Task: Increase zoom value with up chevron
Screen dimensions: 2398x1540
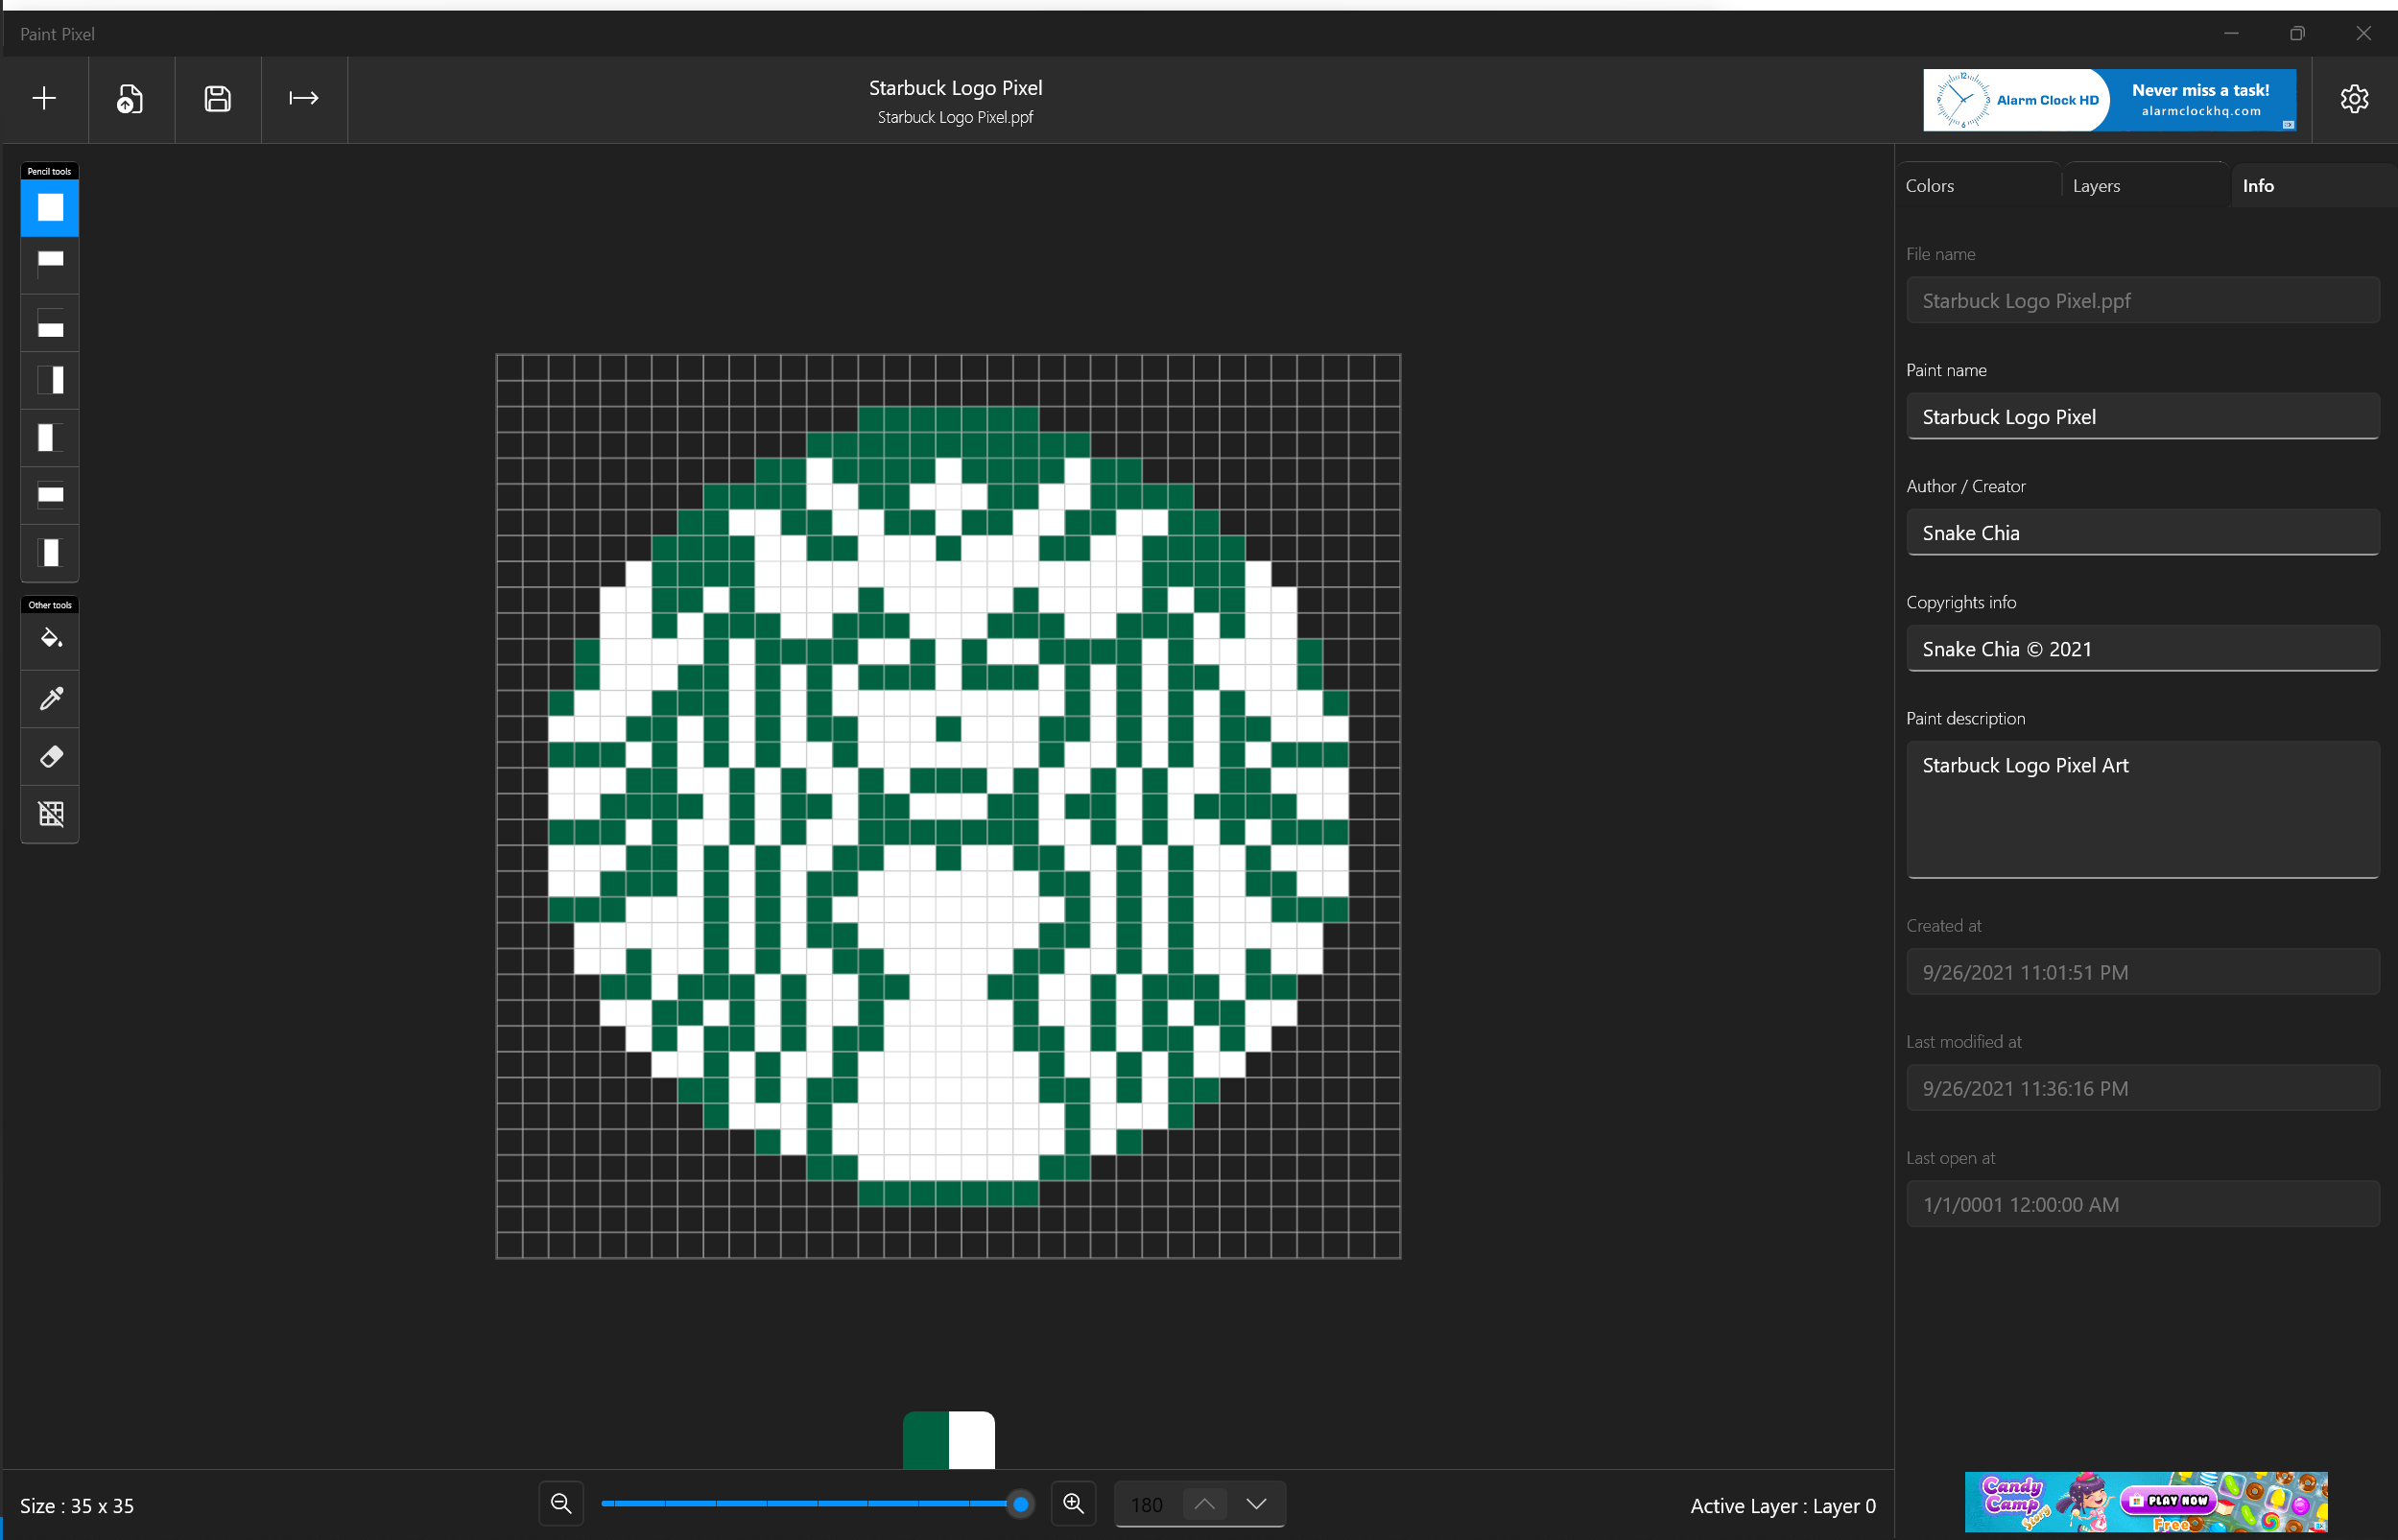Action: tap(1204, 1503)
